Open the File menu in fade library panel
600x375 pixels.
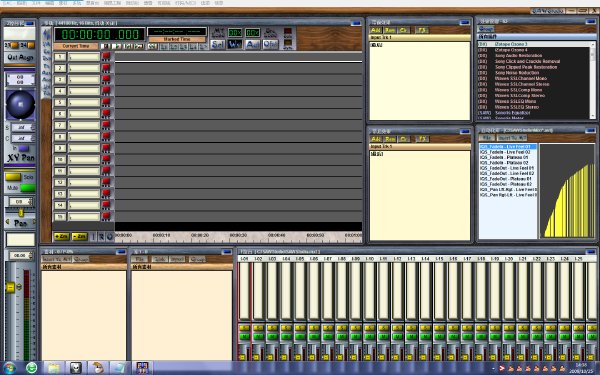pos(487,138)
